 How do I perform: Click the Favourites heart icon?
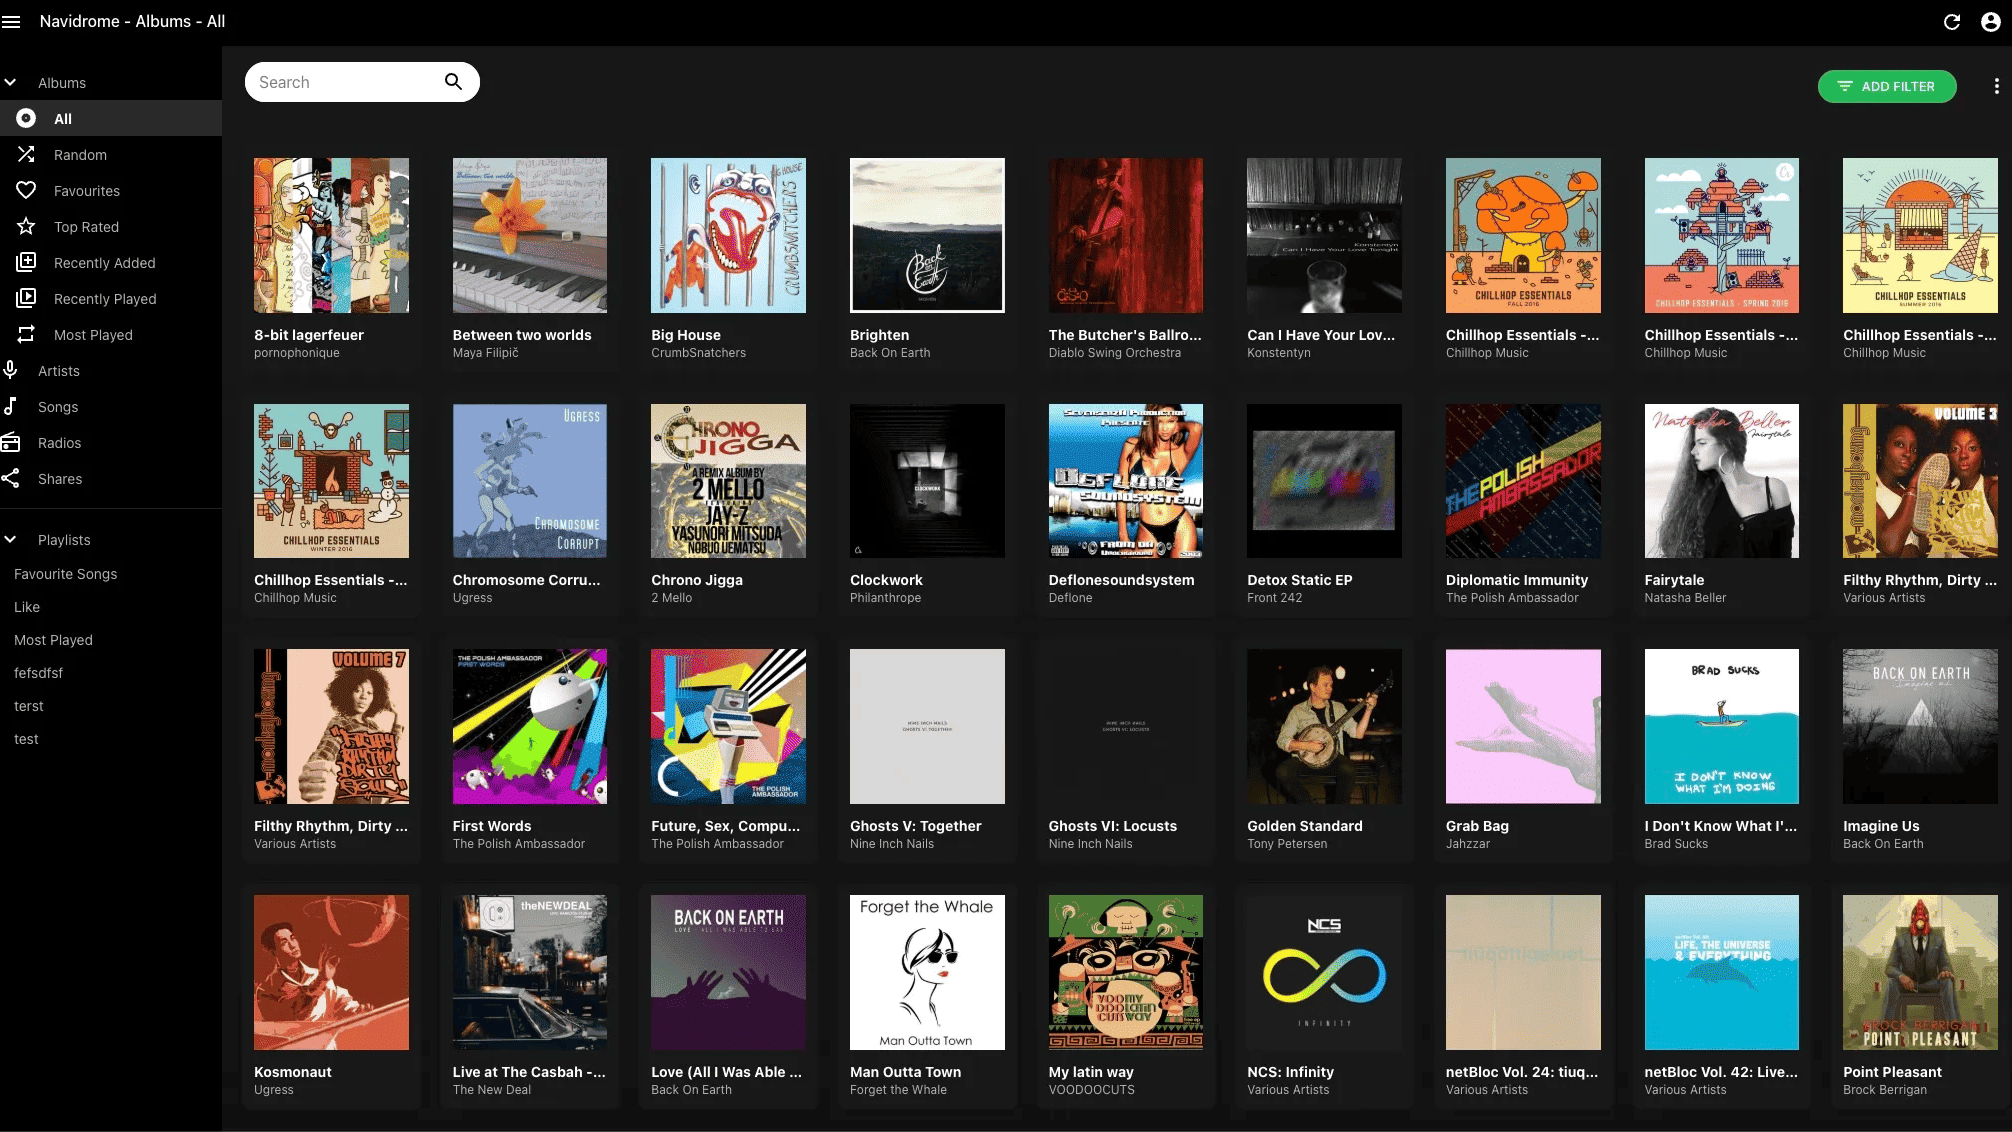pyautogui.click(x=26, y=190)
